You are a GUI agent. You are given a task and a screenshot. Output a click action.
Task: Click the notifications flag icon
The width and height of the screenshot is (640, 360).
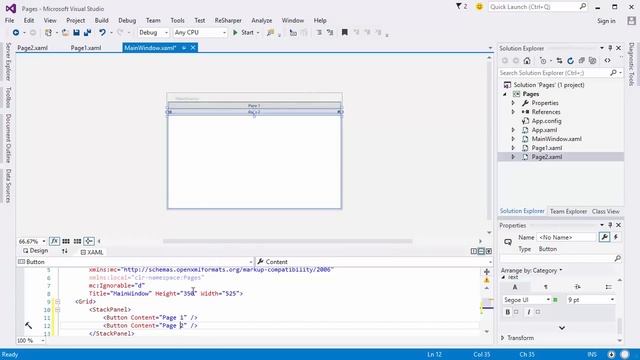click(459, 6)
